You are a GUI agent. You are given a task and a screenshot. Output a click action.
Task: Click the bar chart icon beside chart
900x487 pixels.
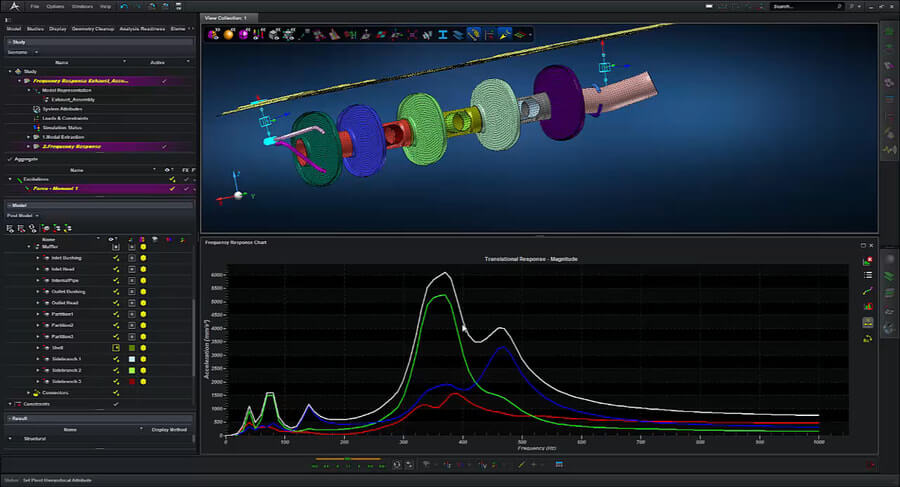[868, 306]
